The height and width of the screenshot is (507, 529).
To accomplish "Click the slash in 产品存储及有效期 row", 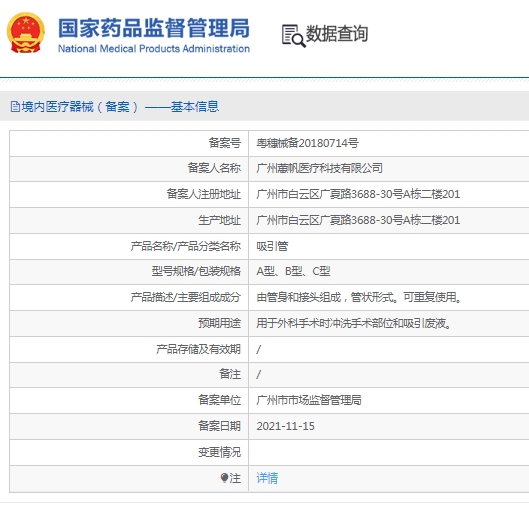I will click(x=258, y=349).
